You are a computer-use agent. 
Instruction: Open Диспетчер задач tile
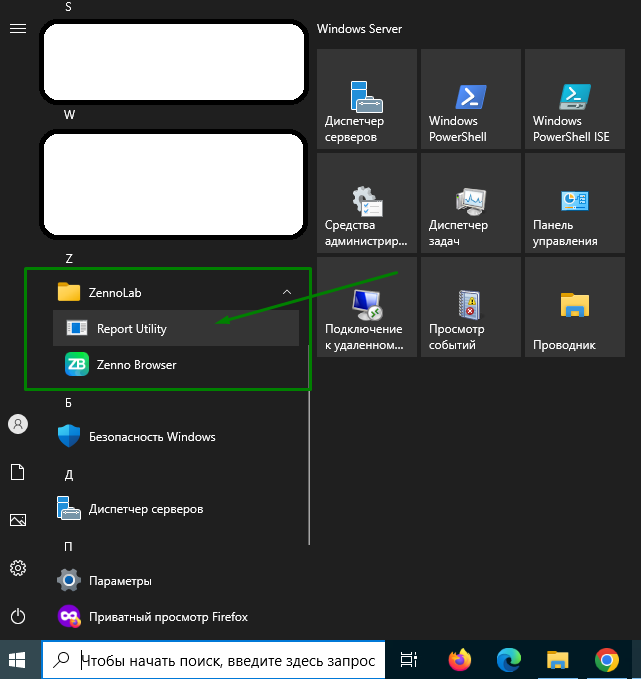point(471,203)
